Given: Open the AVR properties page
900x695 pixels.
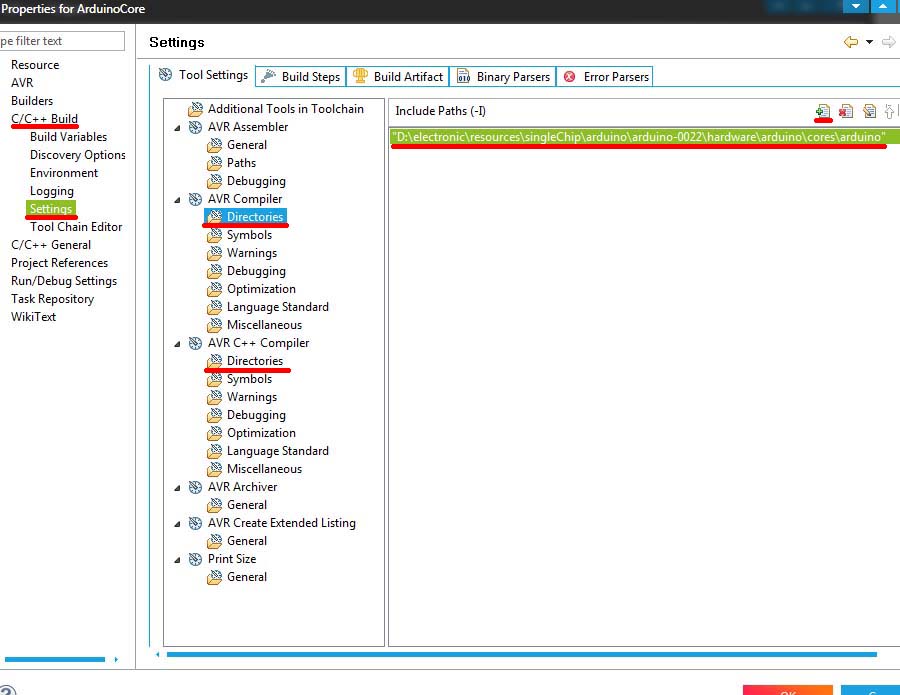Looking at the screenshot, I should click(22, 83).
